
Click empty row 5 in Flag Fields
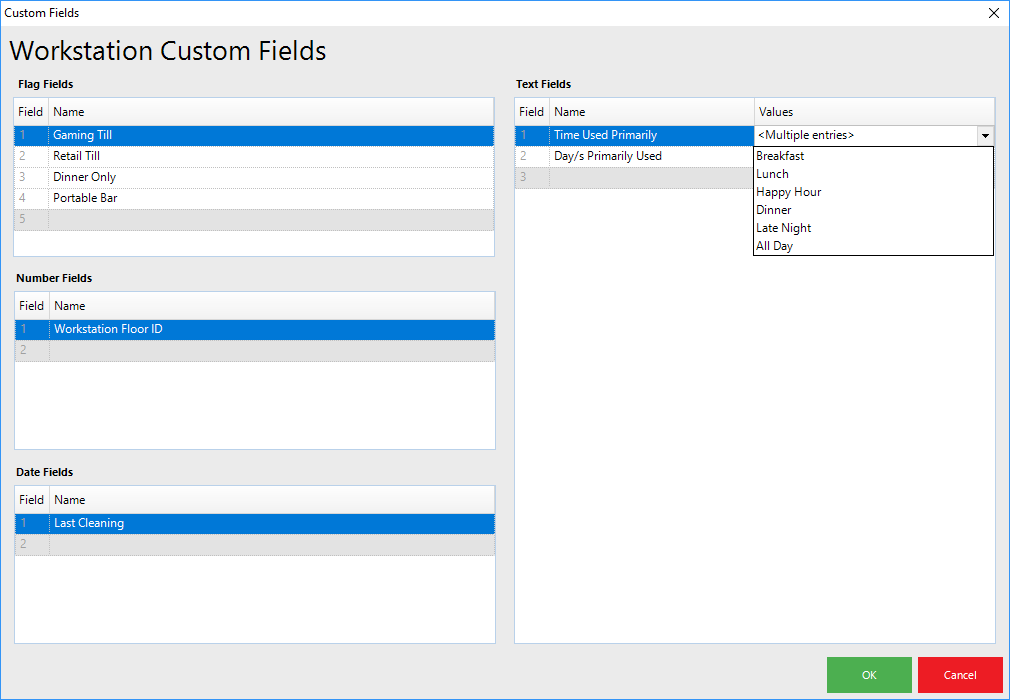click(250, 219)
